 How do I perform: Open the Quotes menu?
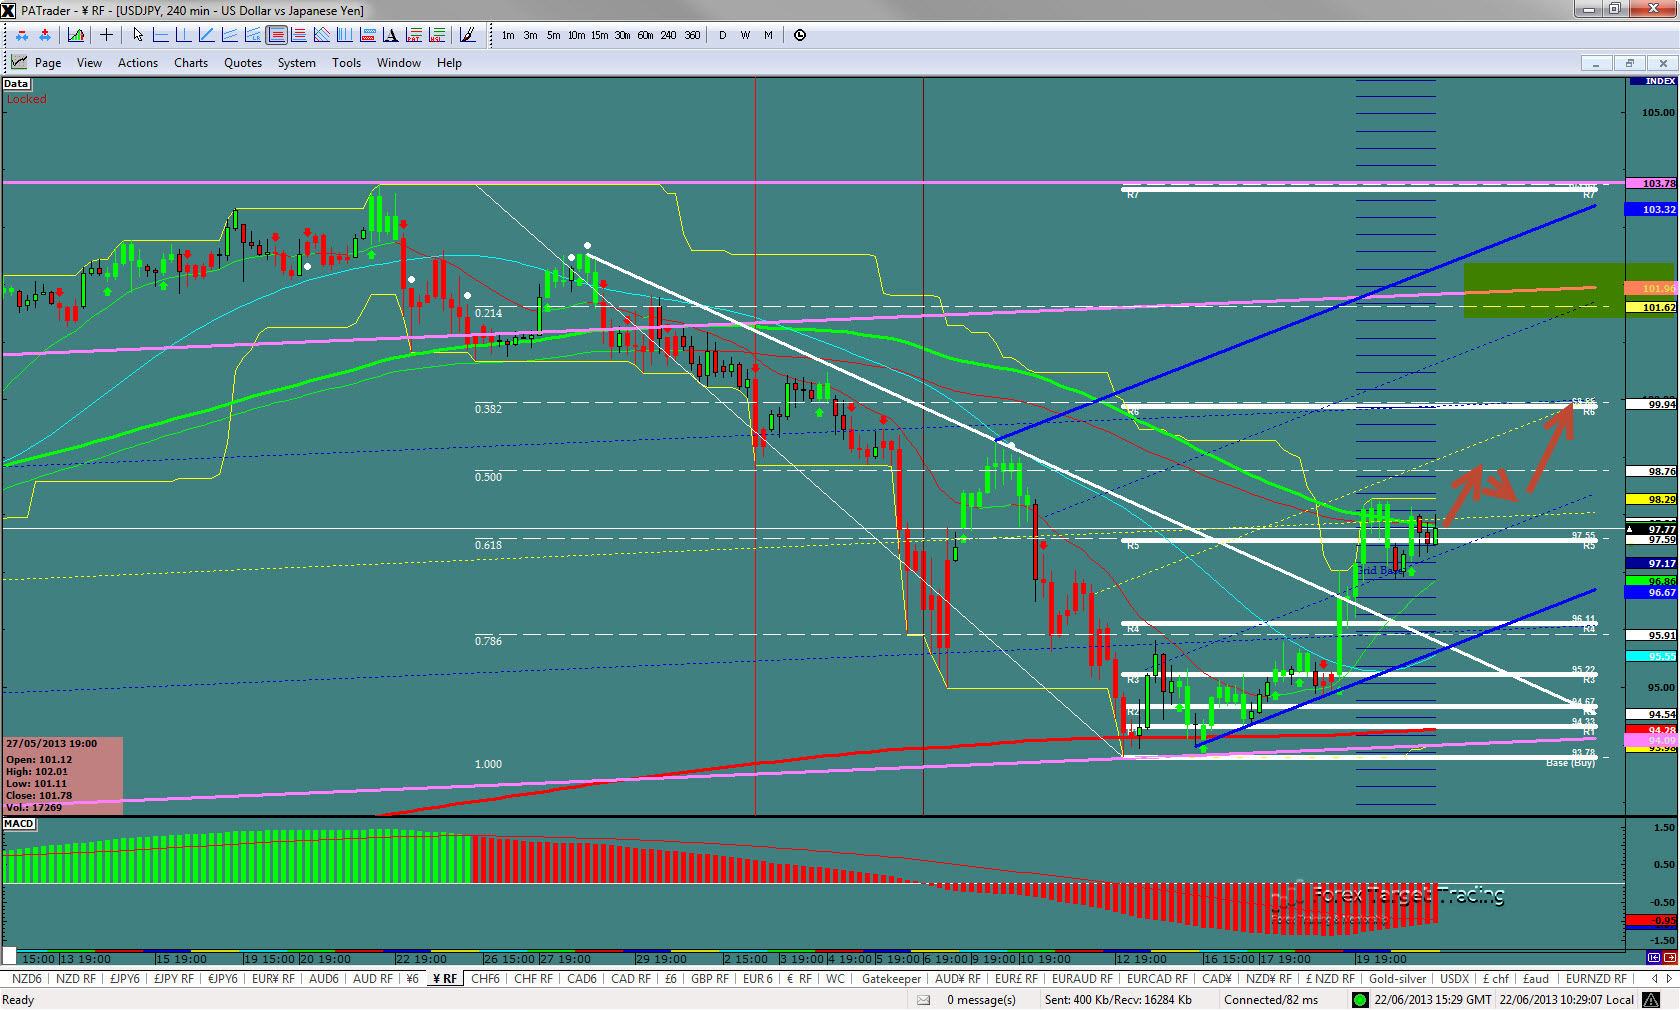point(243,63)
